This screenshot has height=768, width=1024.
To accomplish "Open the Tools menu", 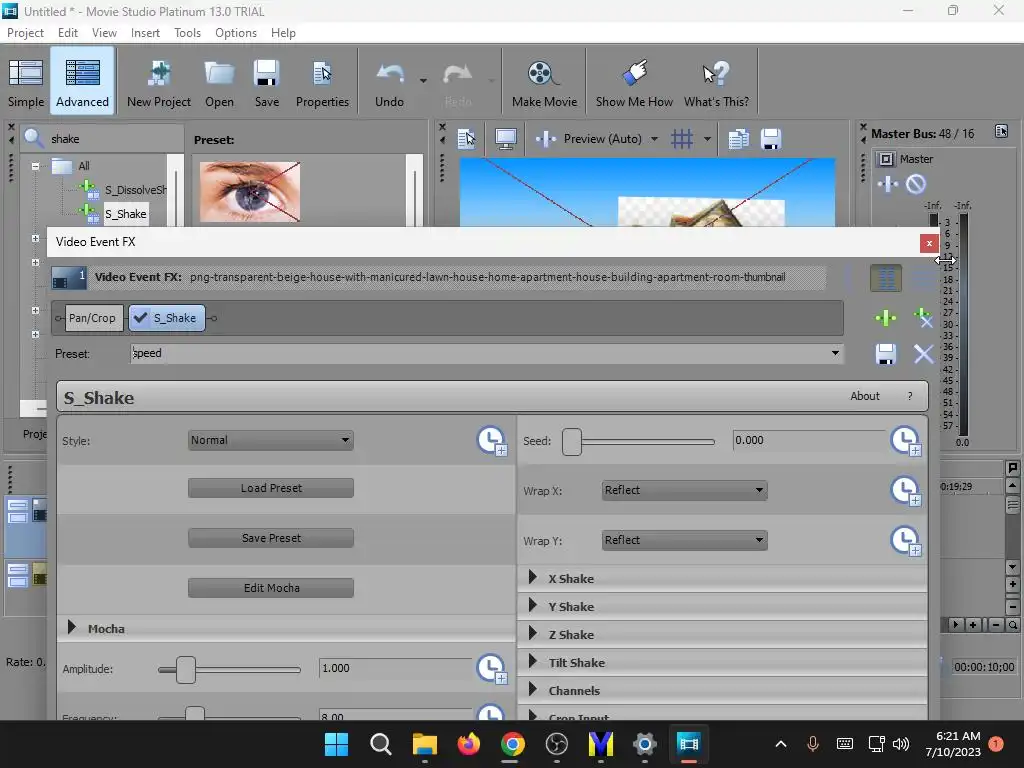I will point(187,33).
